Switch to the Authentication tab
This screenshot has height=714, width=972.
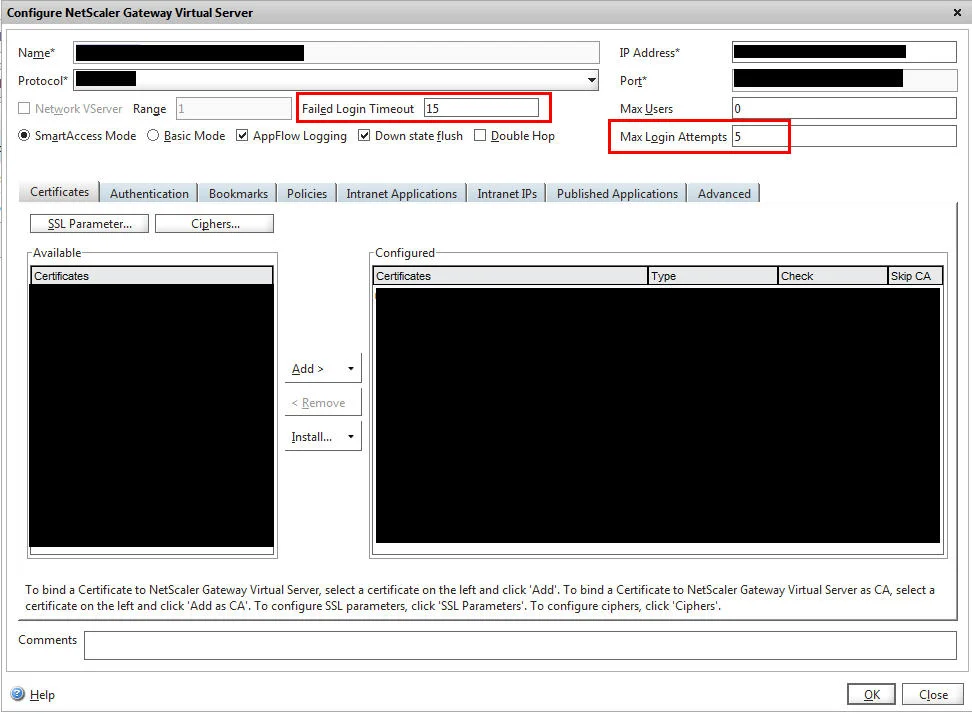[x=149, y=193]
